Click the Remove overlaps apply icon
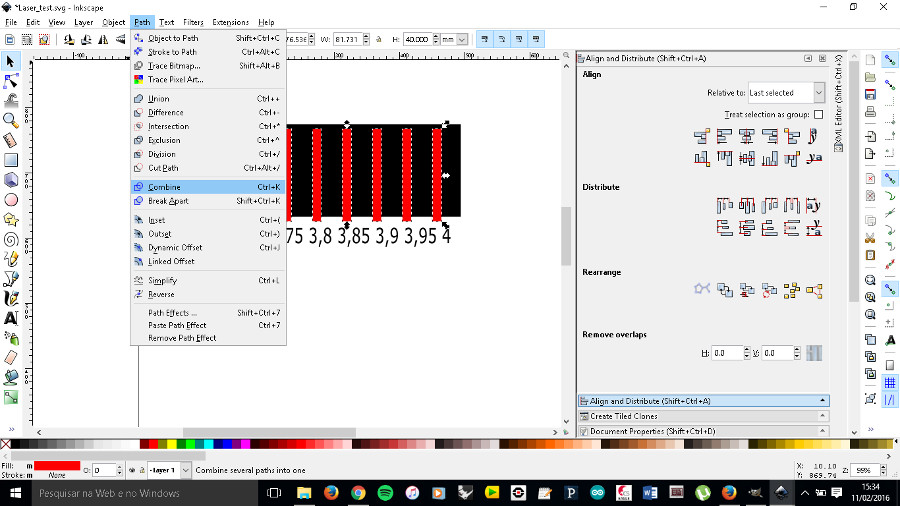 click(x=814, y=353)
